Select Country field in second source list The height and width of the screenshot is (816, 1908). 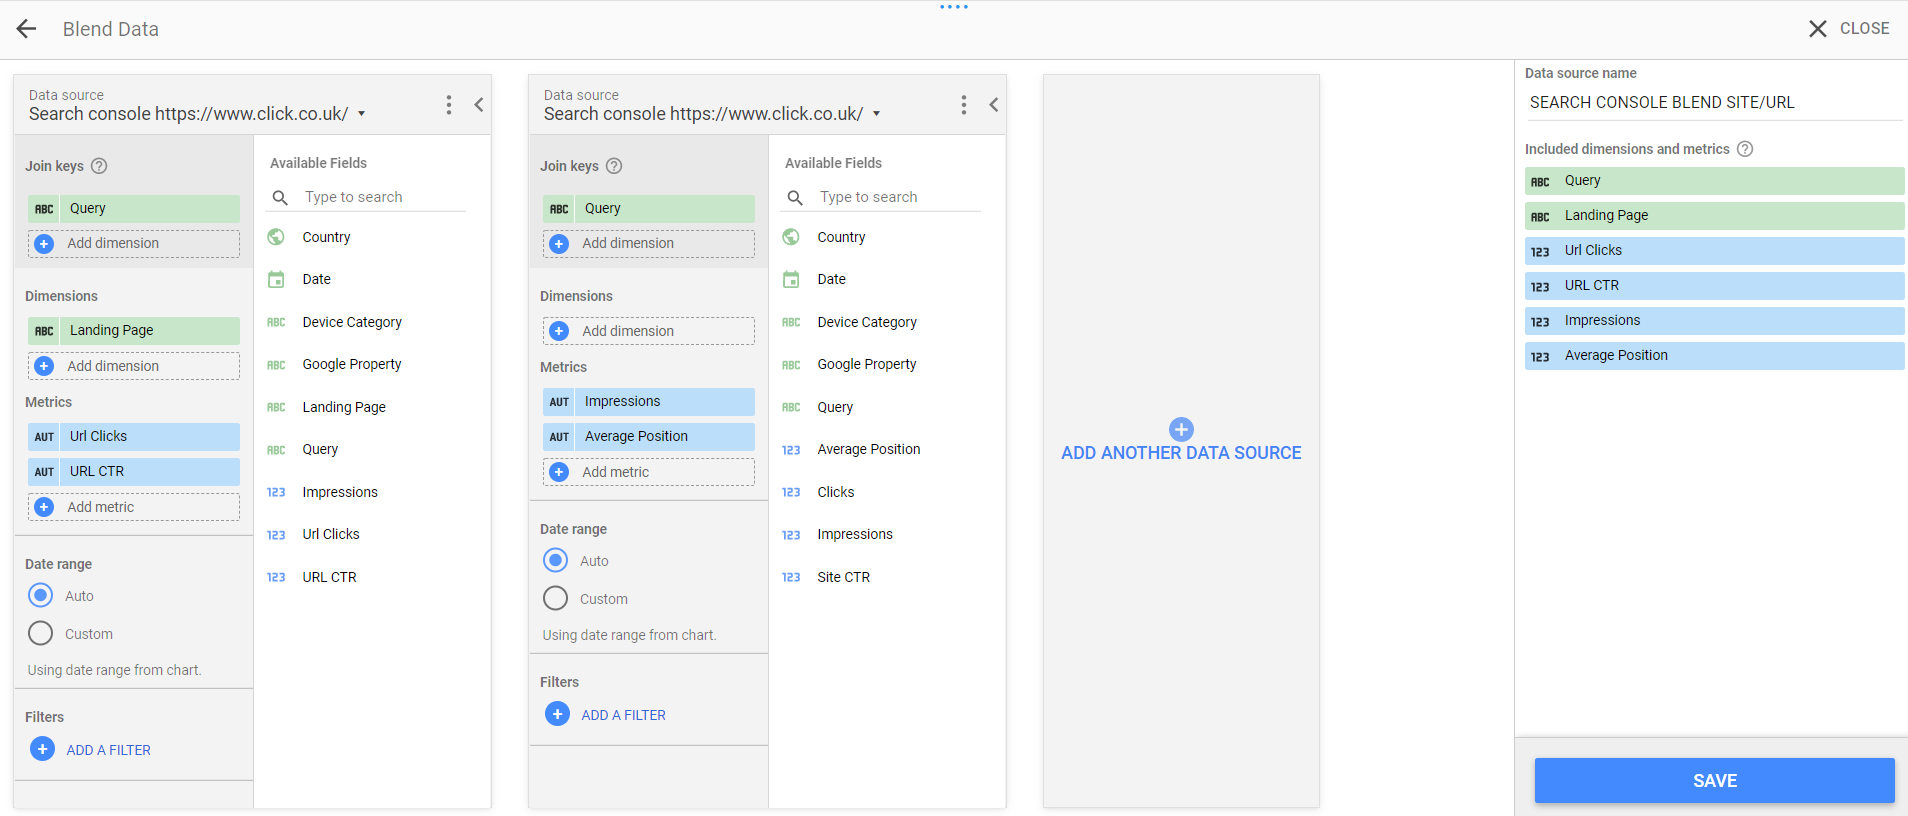(x=841, y=238)
